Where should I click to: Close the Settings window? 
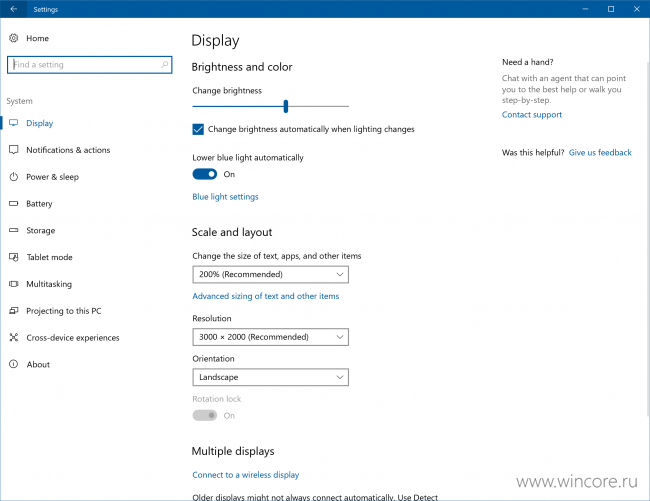[x=637, y=9]
